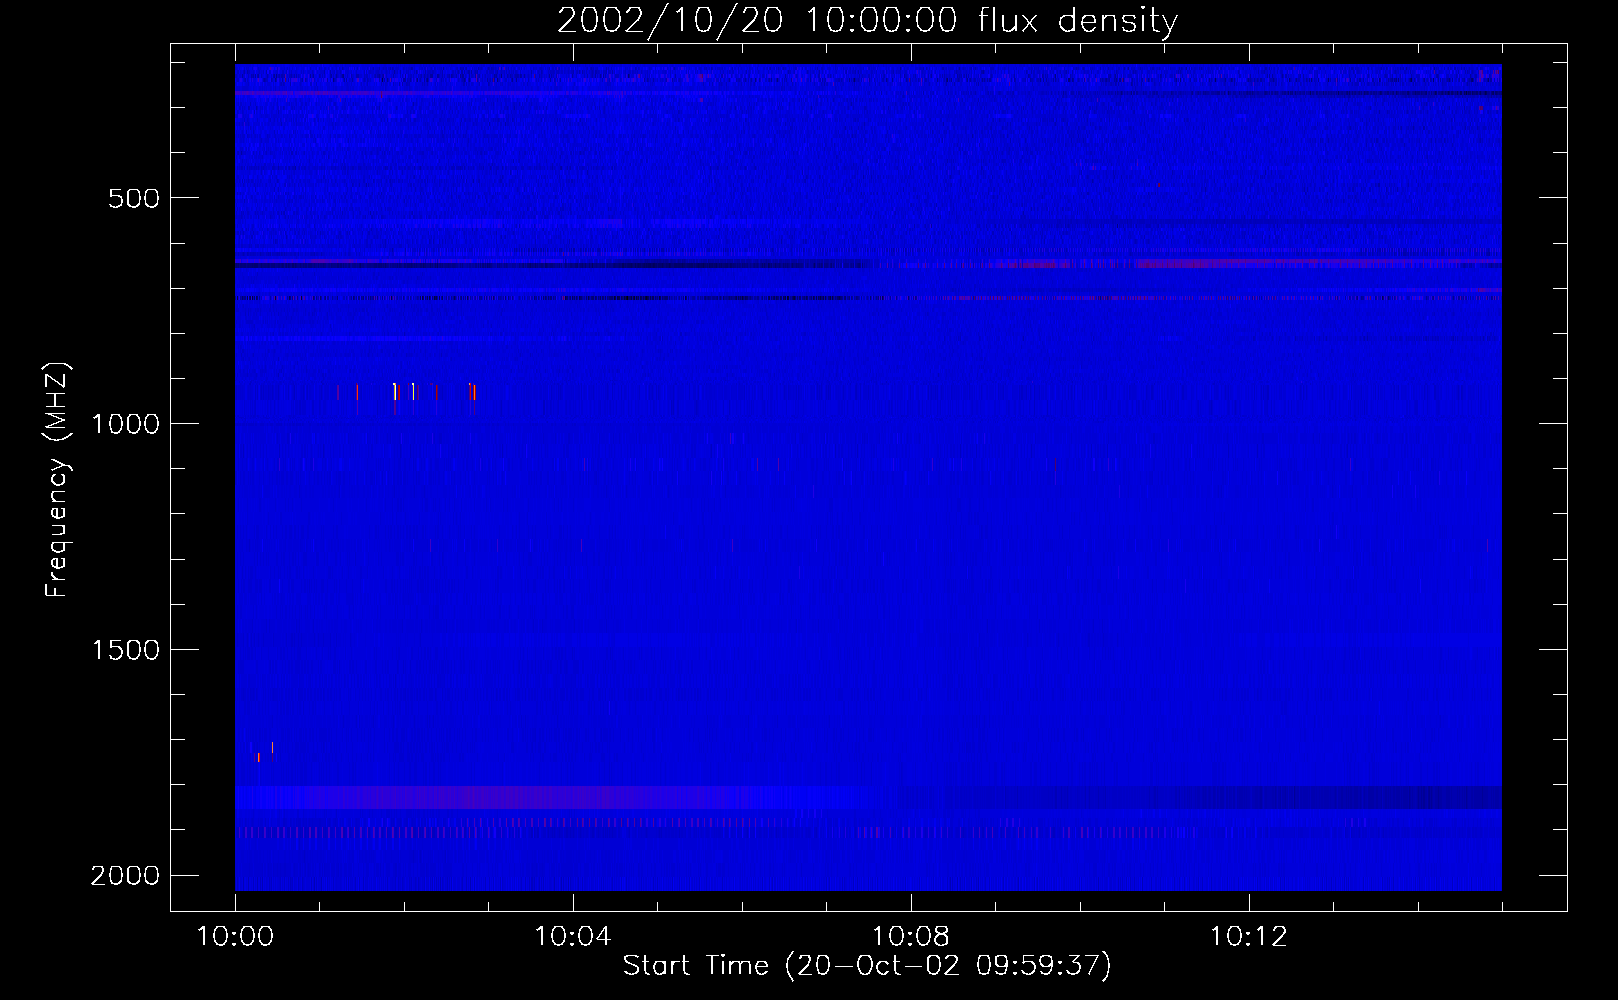Click the orange spike near 1750 MHz
1618x1000 pixels.
(259, 757)
